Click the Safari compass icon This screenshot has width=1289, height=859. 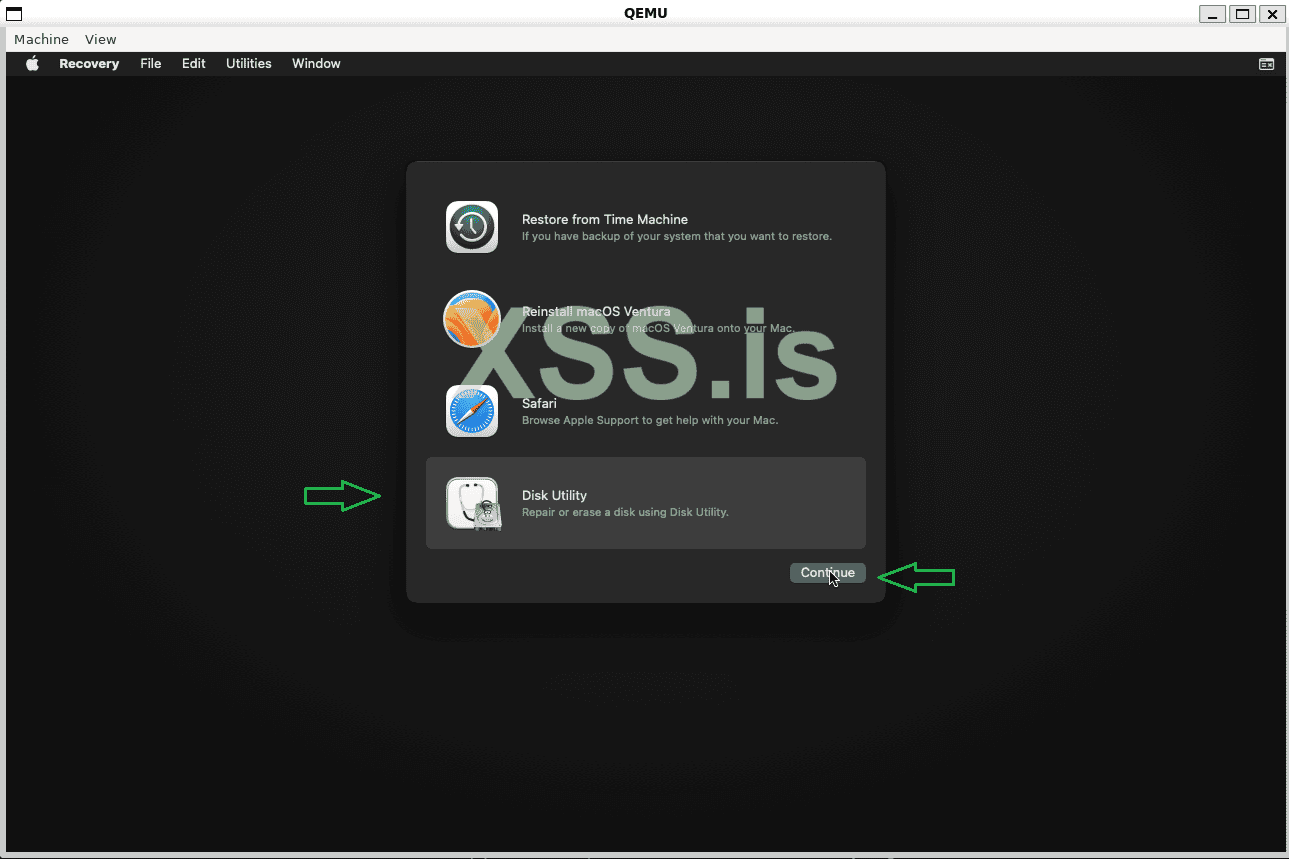tap(472, 411)
